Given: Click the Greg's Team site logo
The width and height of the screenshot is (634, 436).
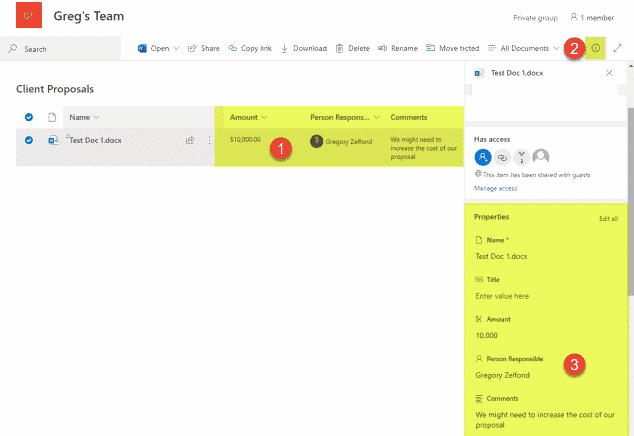Looking at the screenshot, I should click(29, 15).
